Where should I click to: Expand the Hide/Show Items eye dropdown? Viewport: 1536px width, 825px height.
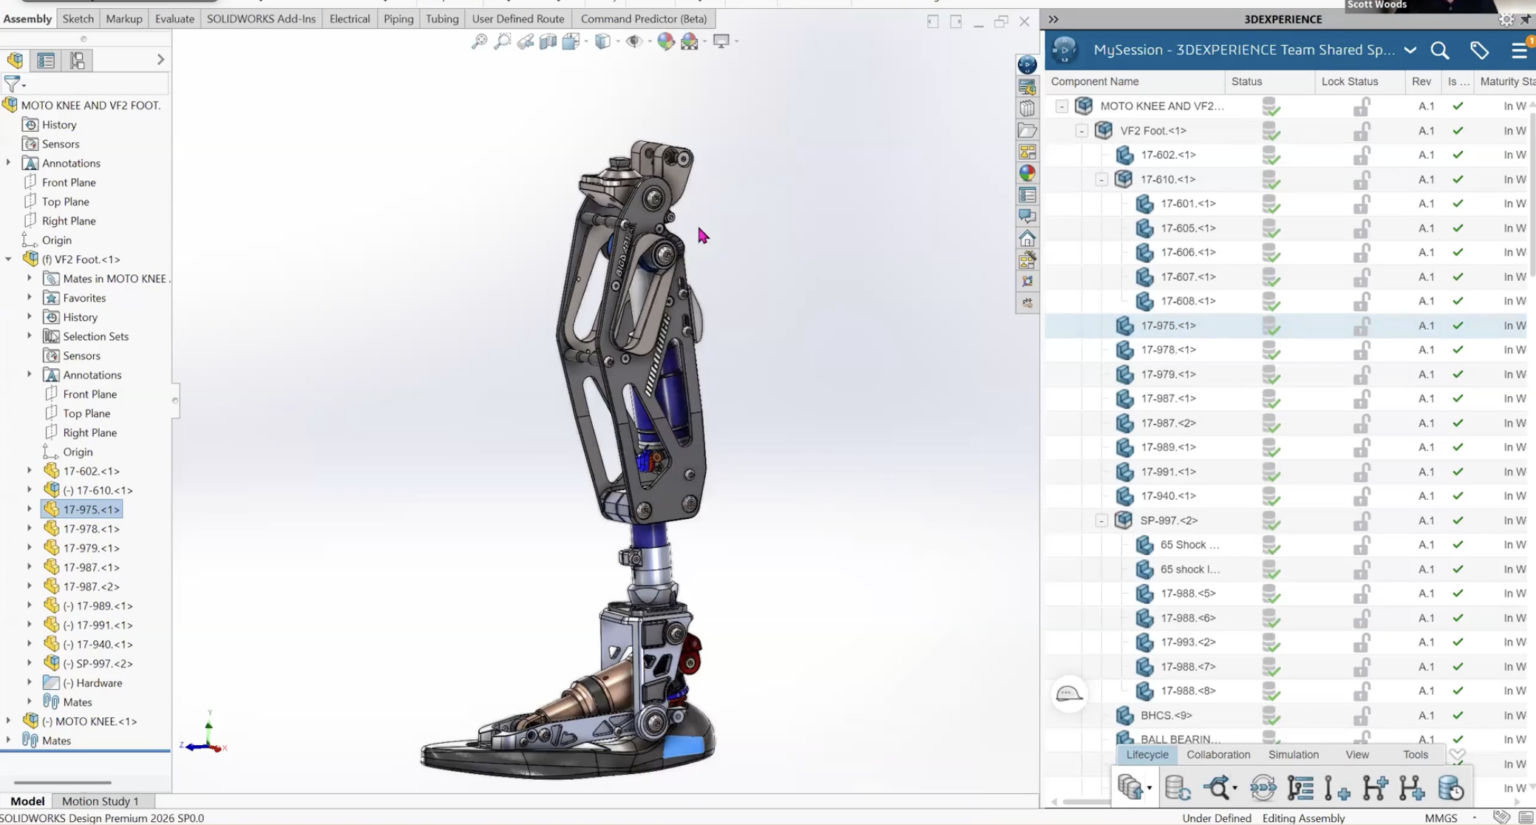point(650,42)
